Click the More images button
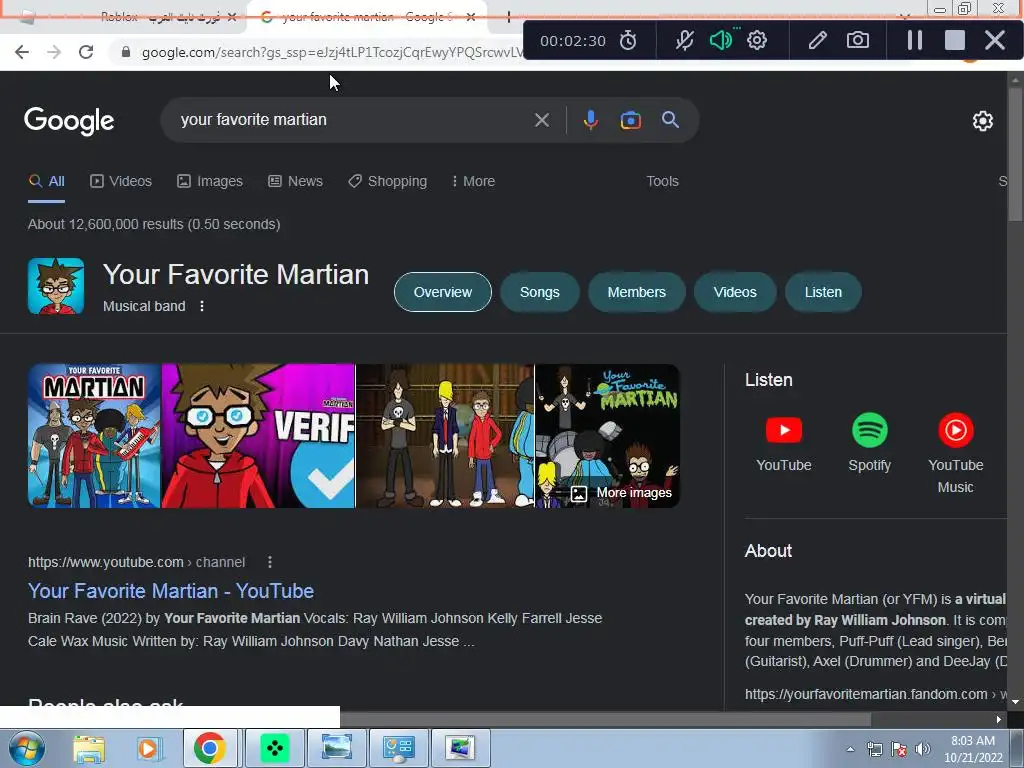This screenshot has height=768, width=1024. pos(621,493)
